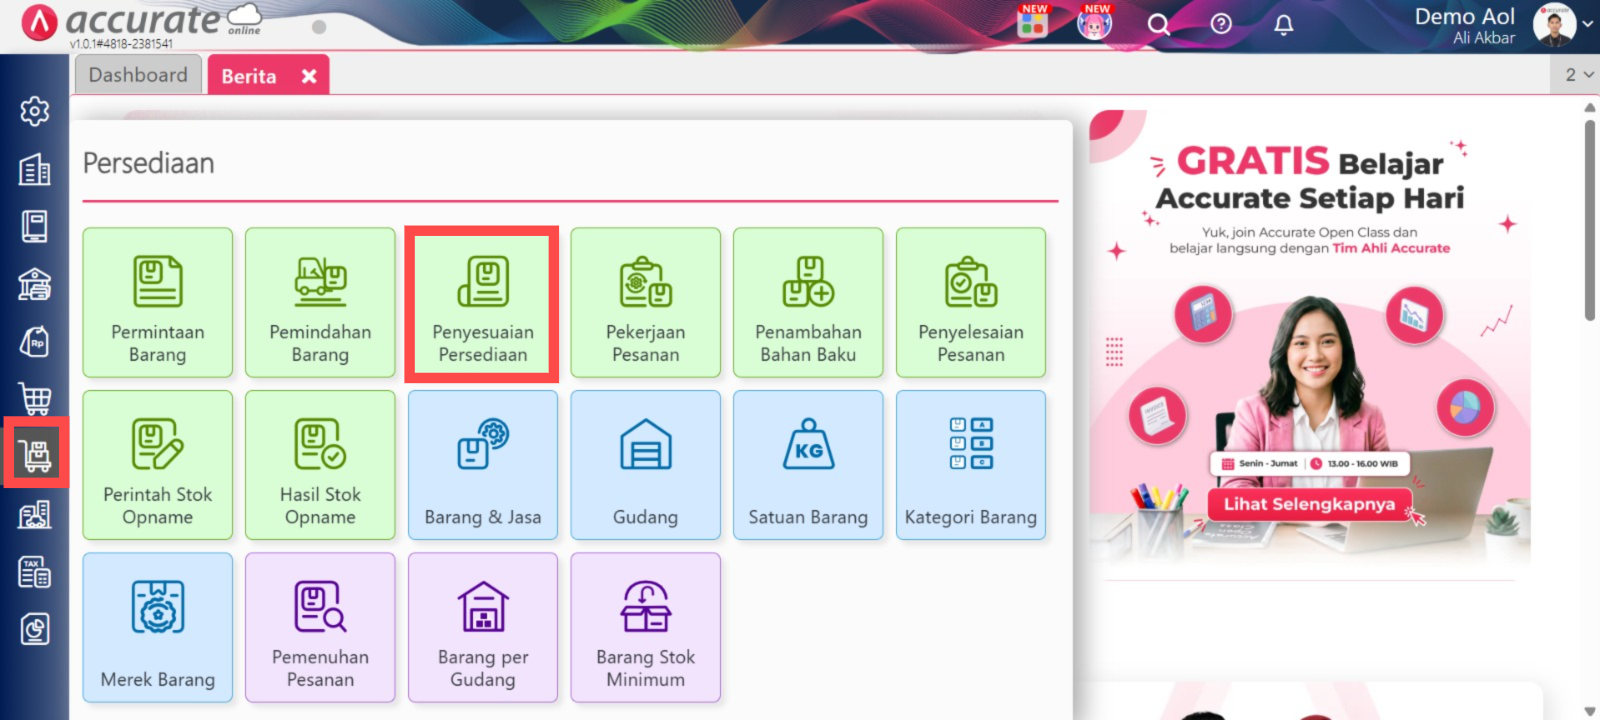Switch to the Dashboard tab
This screenshot has height=720, width=1600.
138,75
